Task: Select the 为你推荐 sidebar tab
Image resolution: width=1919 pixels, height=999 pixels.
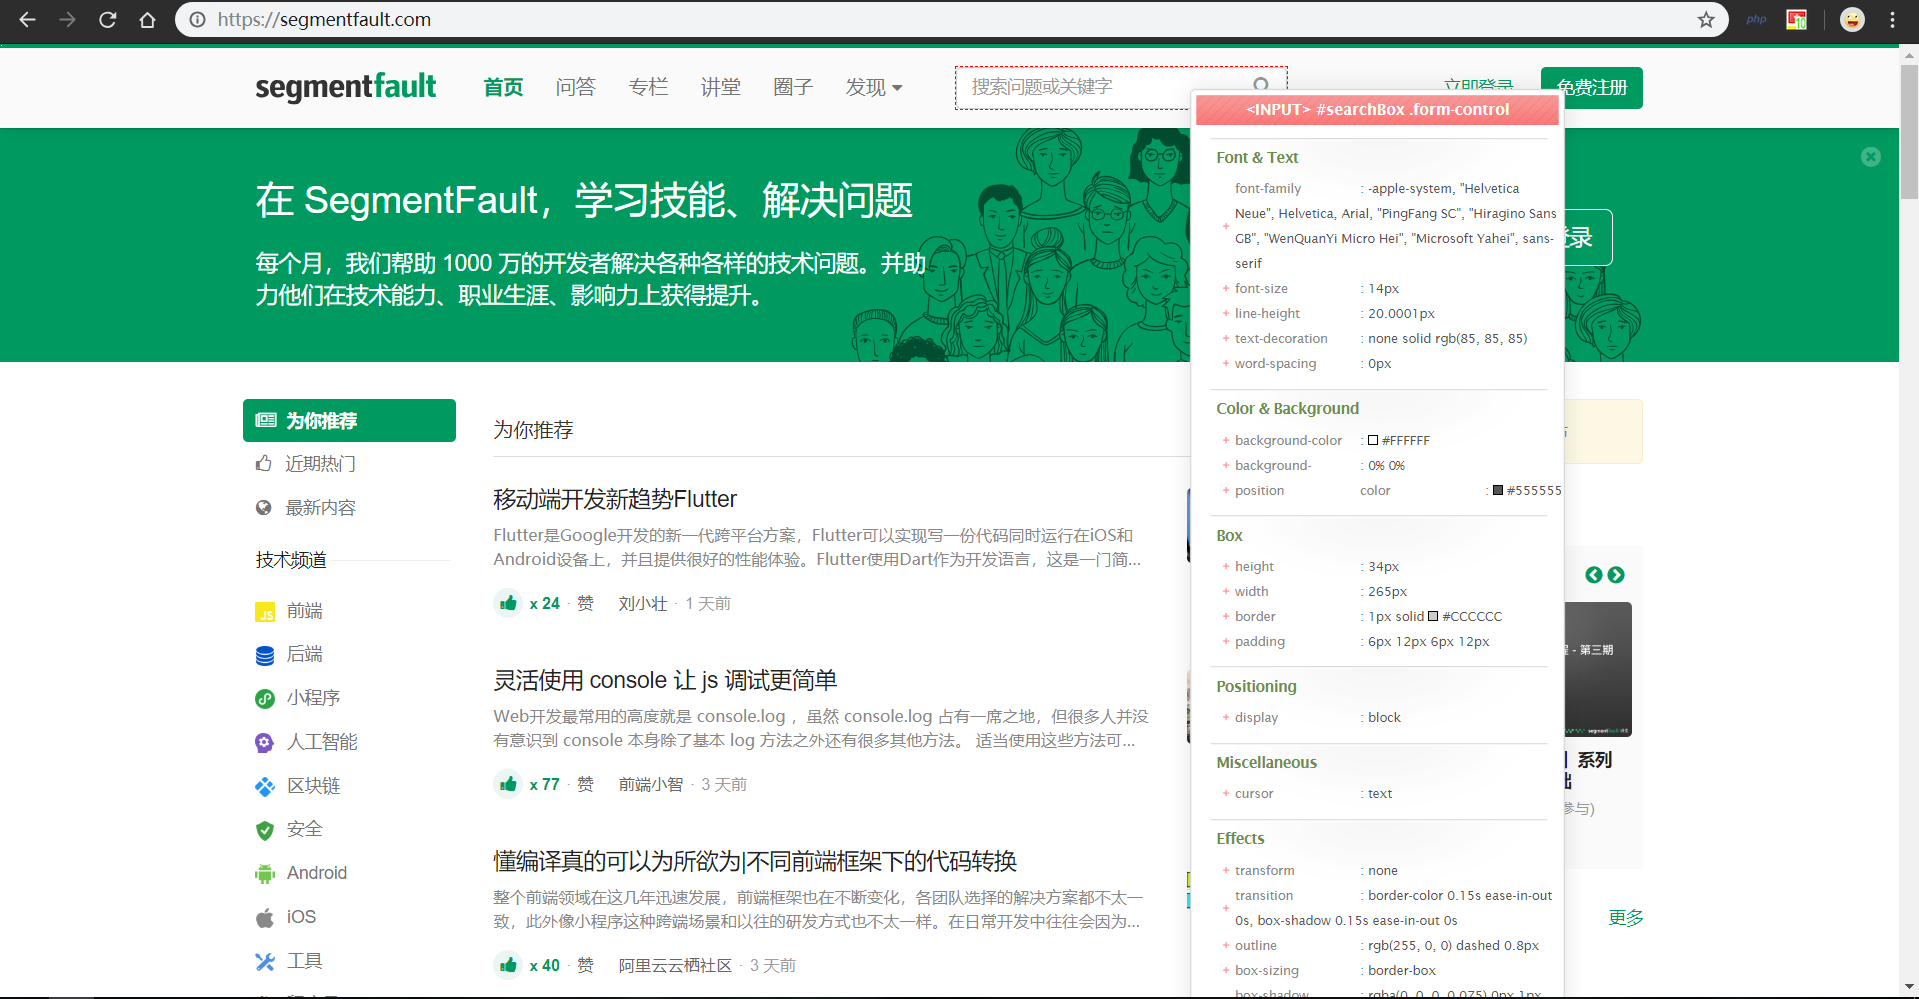Action: click(x=349, y=420)
